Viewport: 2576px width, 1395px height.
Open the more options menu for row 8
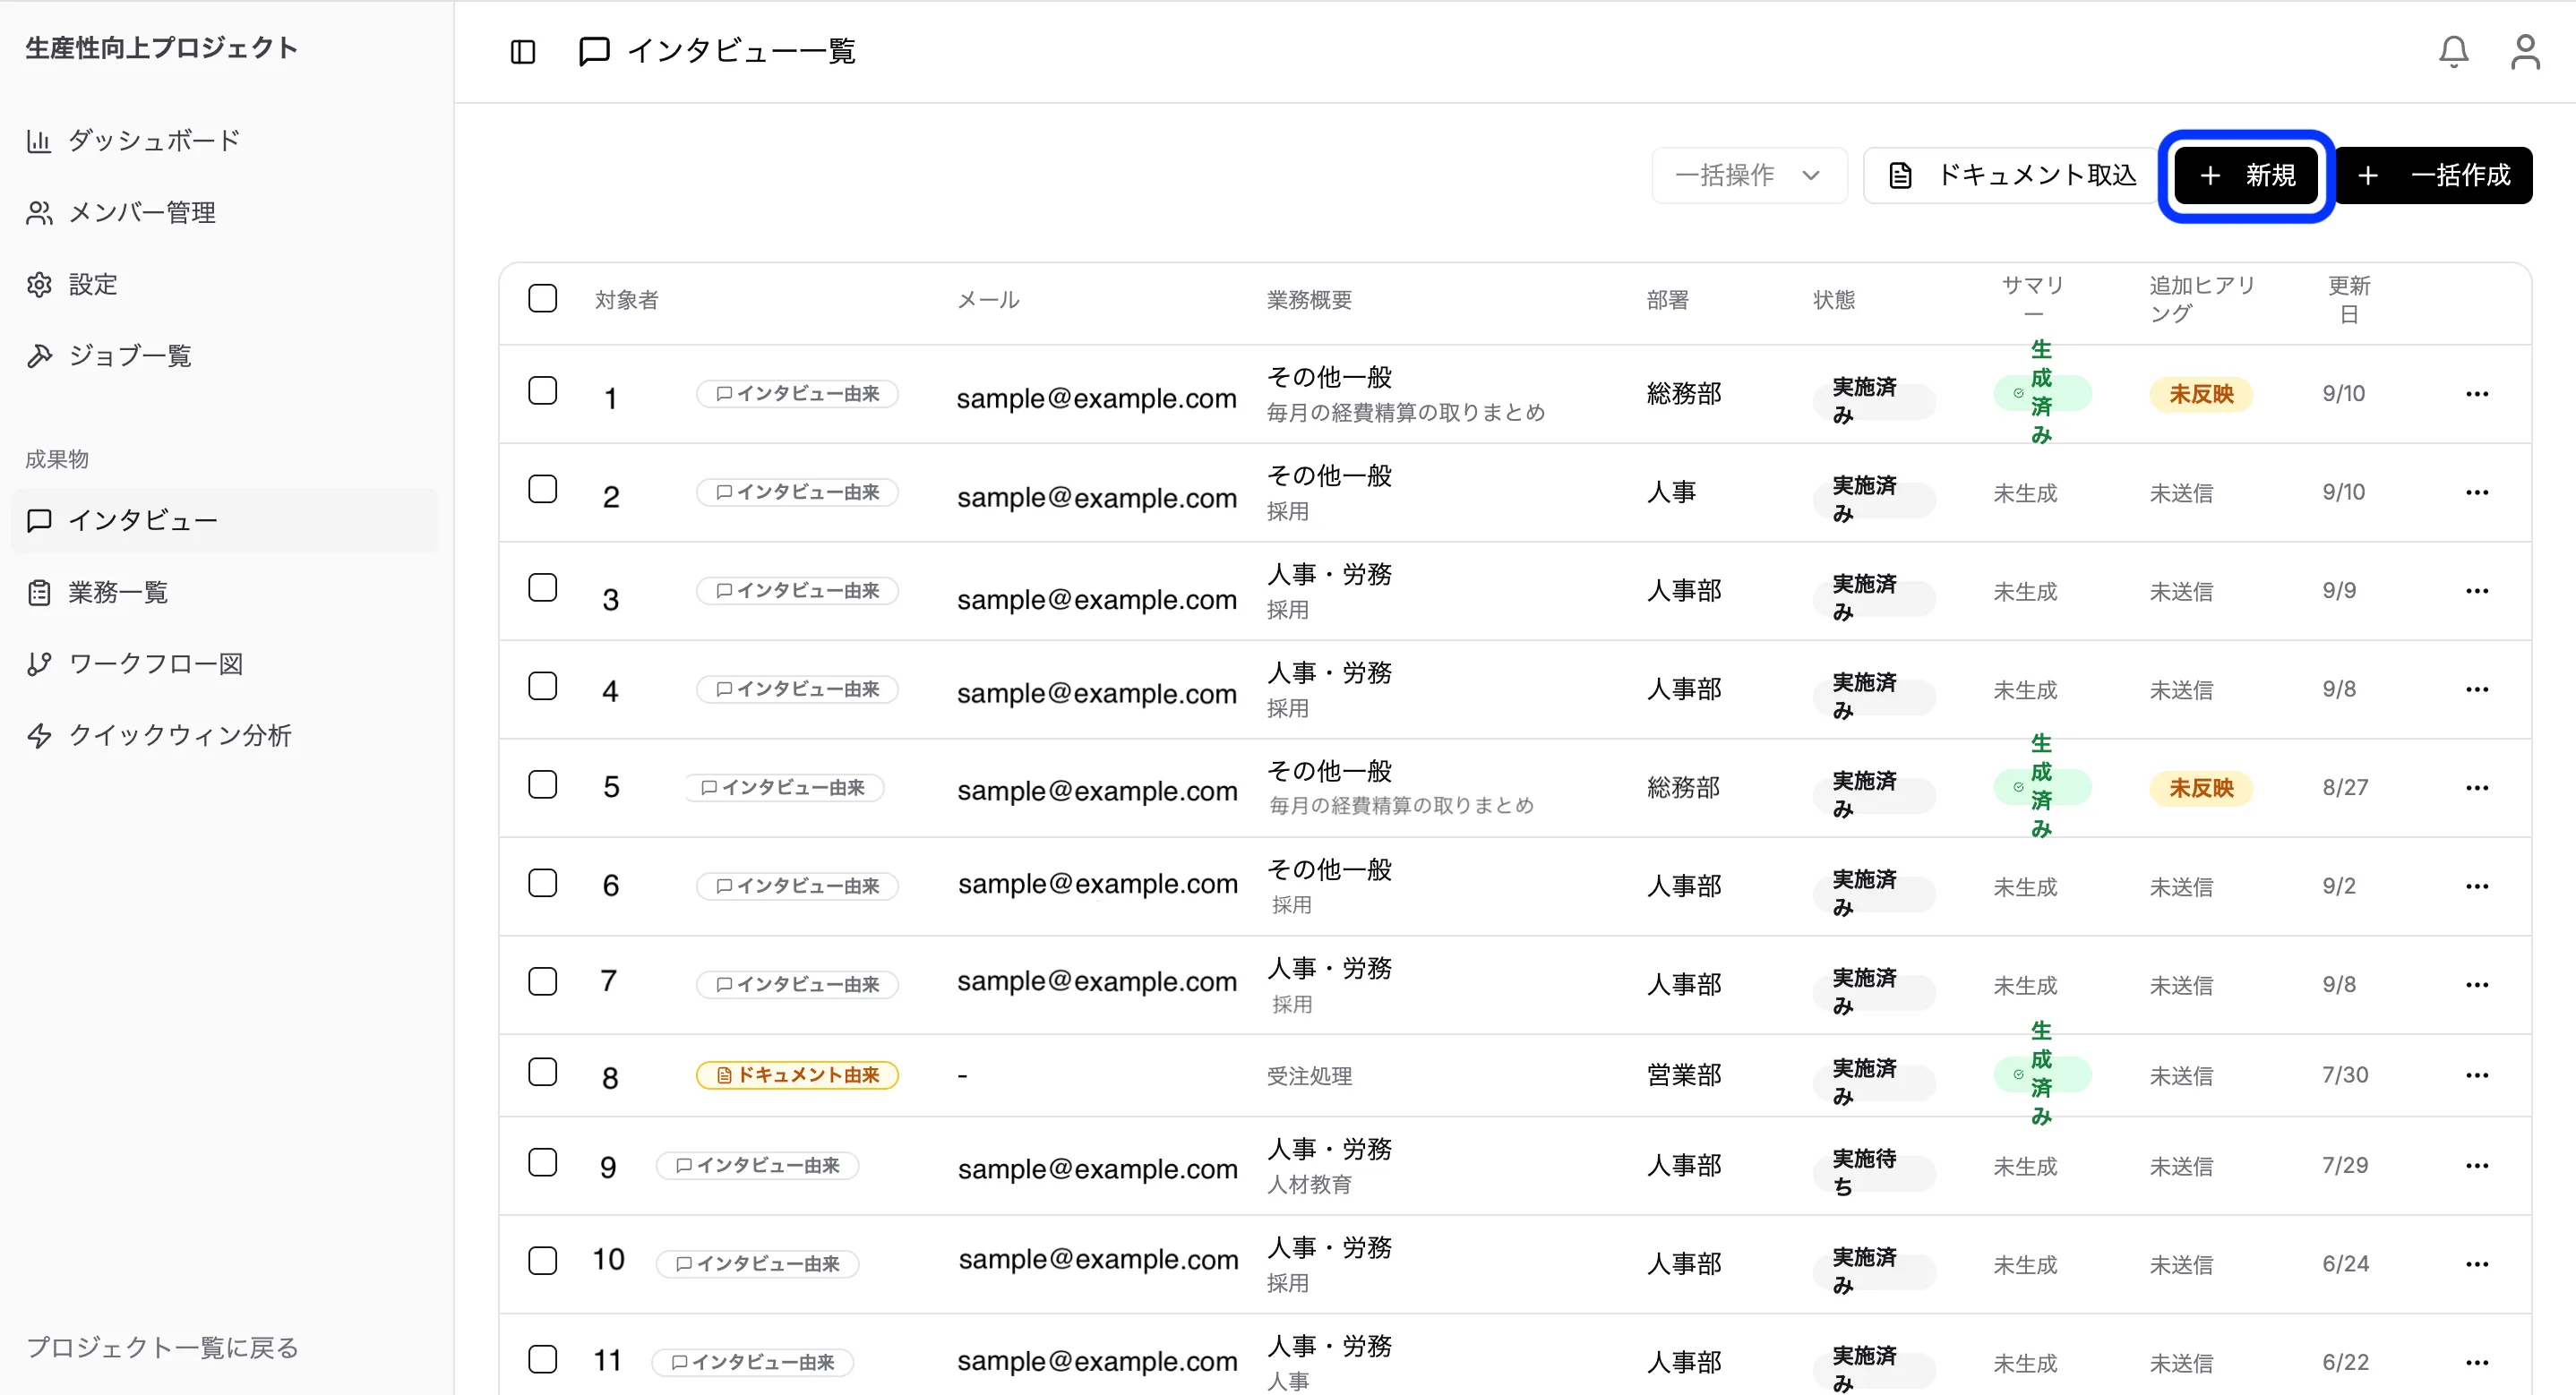point(2477,1075)
